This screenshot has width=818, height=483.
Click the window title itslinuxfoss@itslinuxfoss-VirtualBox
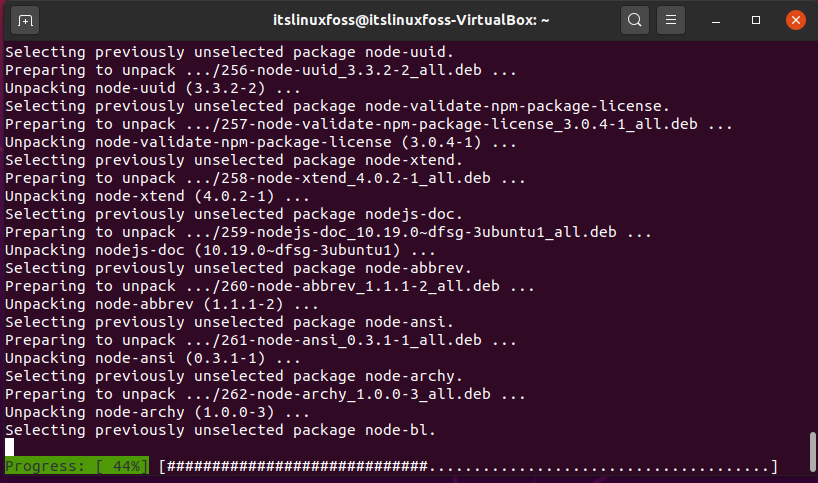tap(411, 20)
